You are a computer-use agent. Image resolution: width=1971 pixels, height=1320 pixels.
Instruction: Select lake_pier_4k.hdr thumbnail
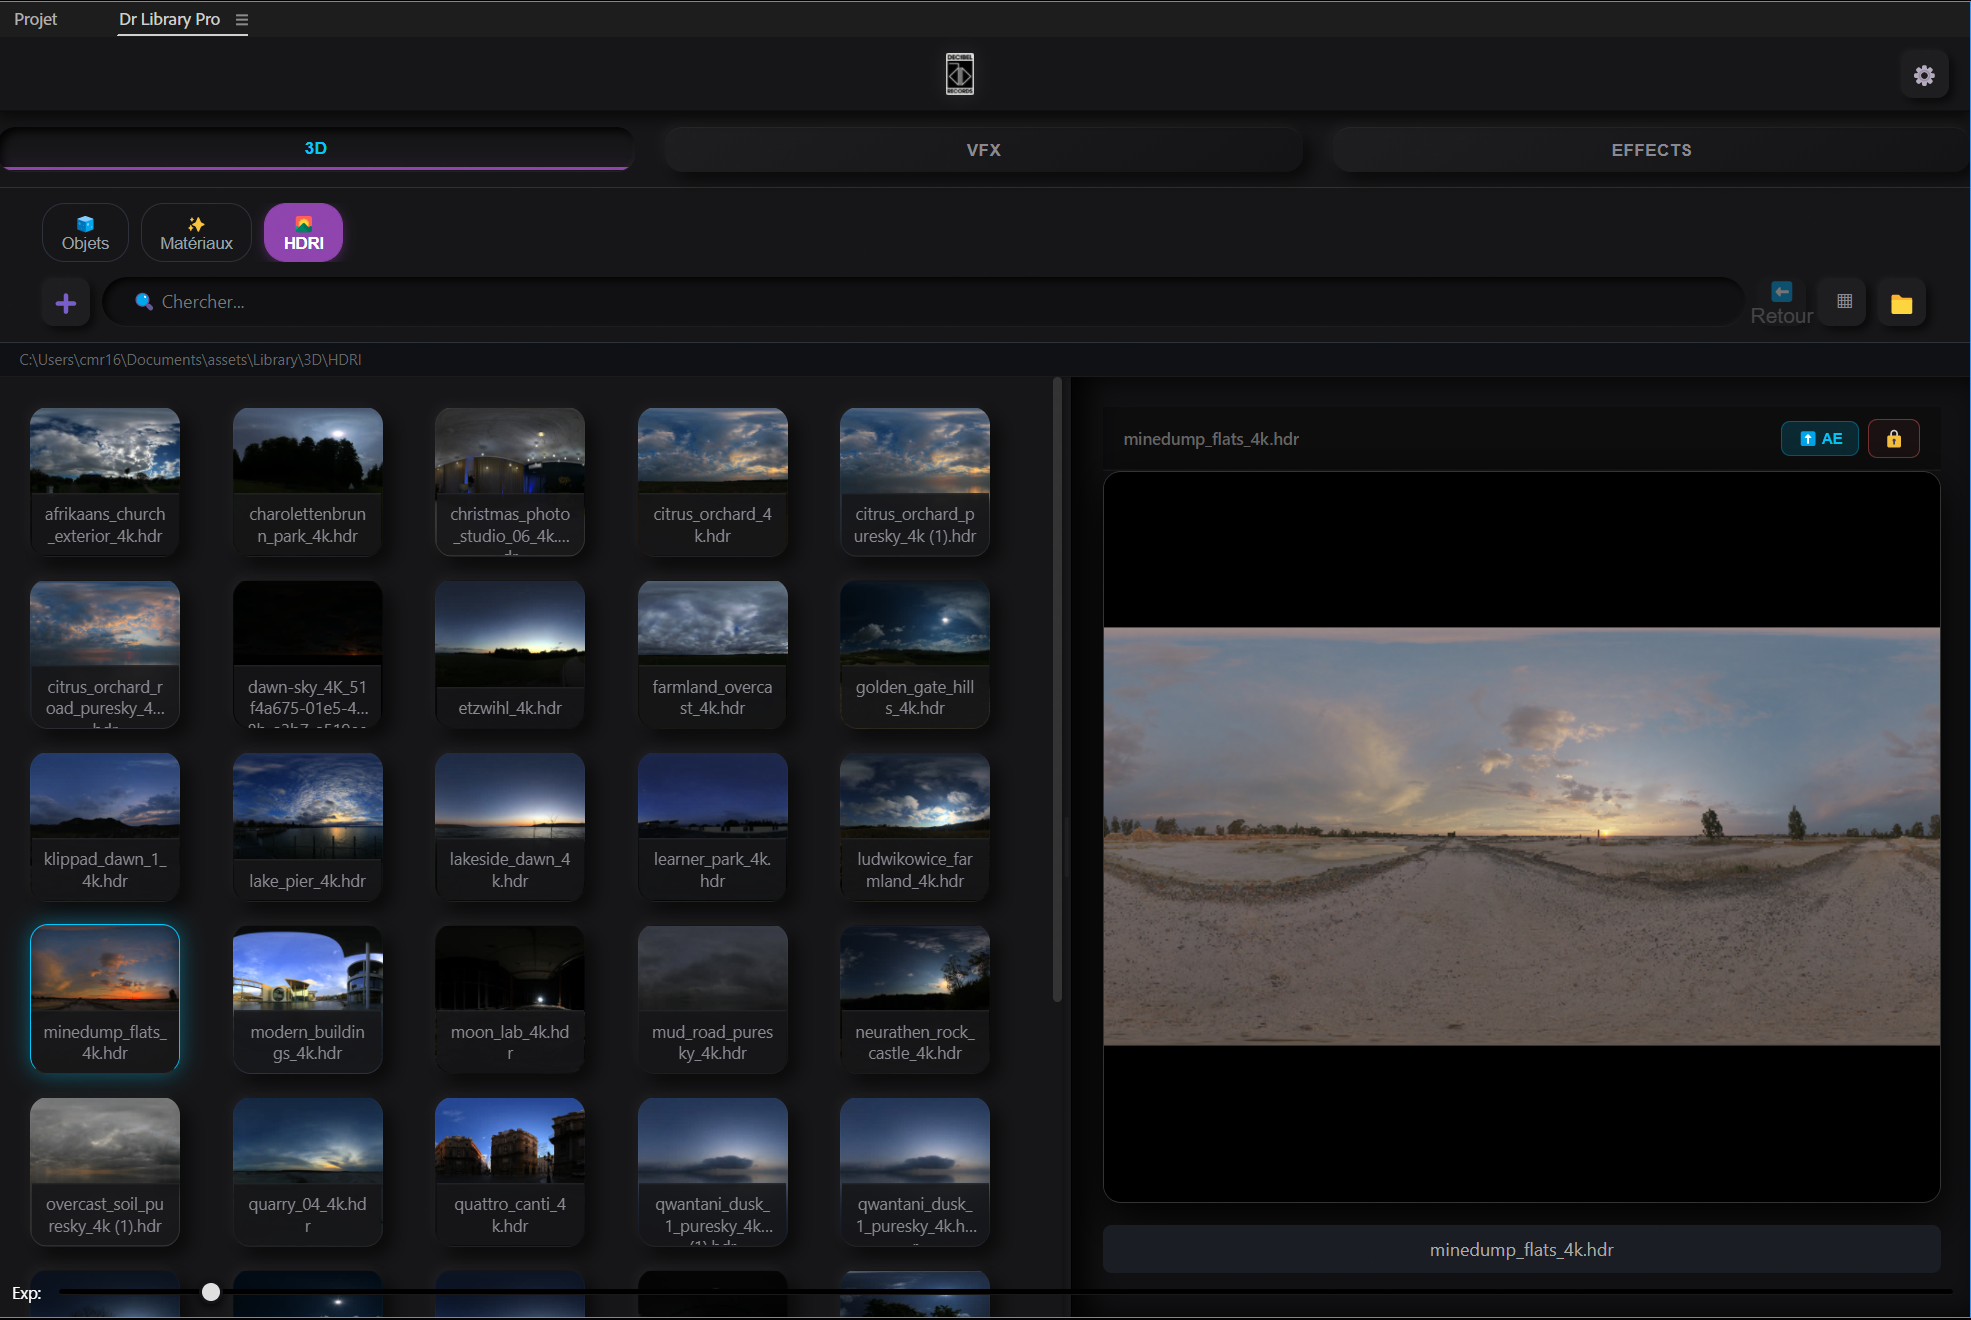tap(307, 827)
